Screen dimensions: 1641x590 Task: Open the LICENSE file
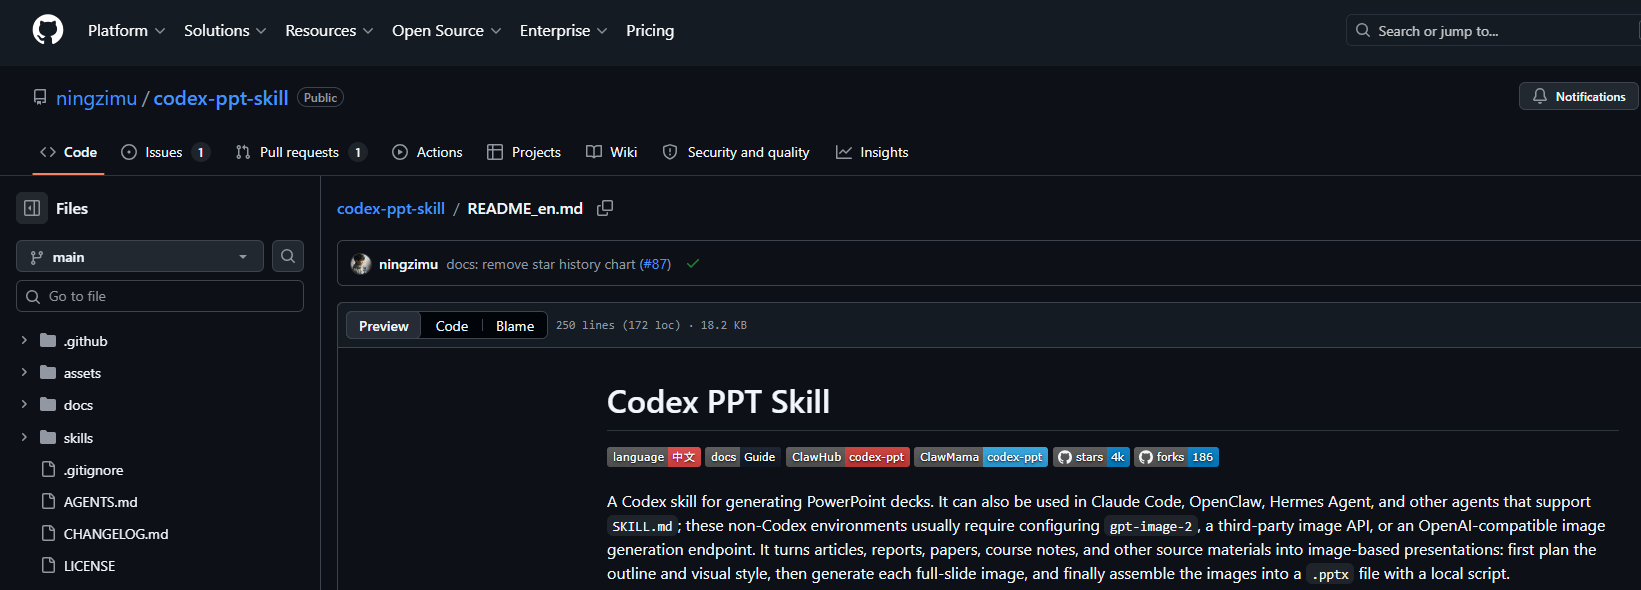click(x=89, y=566)
